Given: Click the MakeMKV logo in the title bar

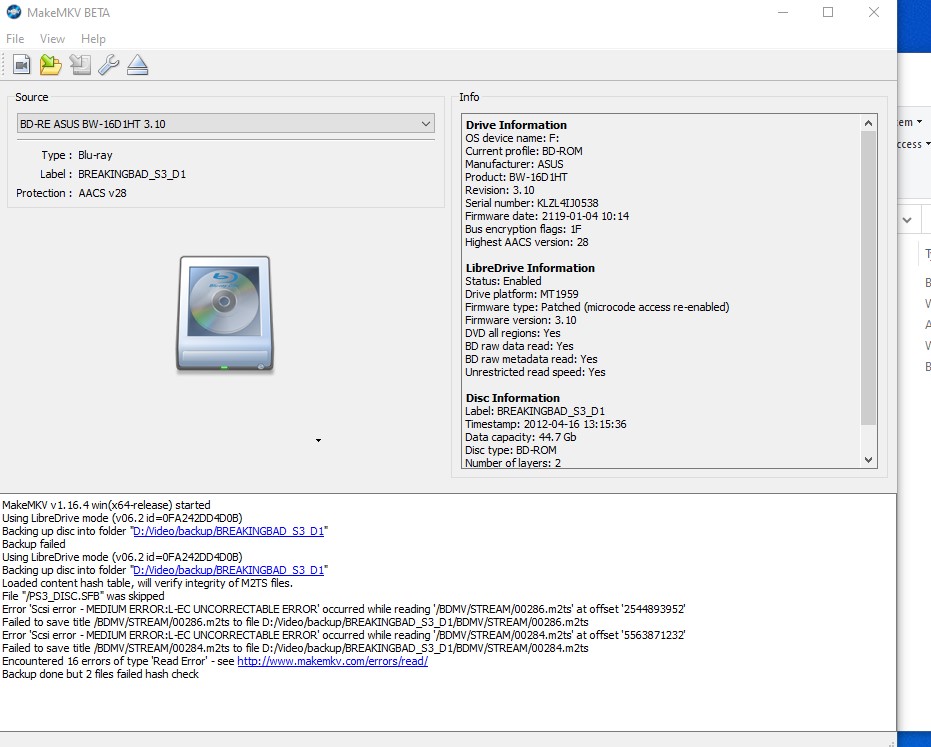Looking at the screenshot, I should pyautogui.click(x=14, y=12).
